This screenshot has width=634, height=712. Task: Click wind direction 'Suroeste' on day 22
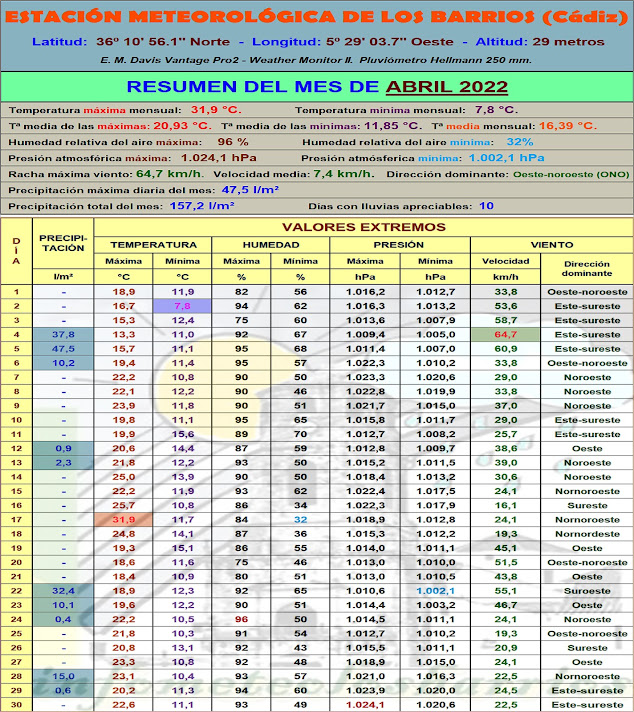coord(587,591)
